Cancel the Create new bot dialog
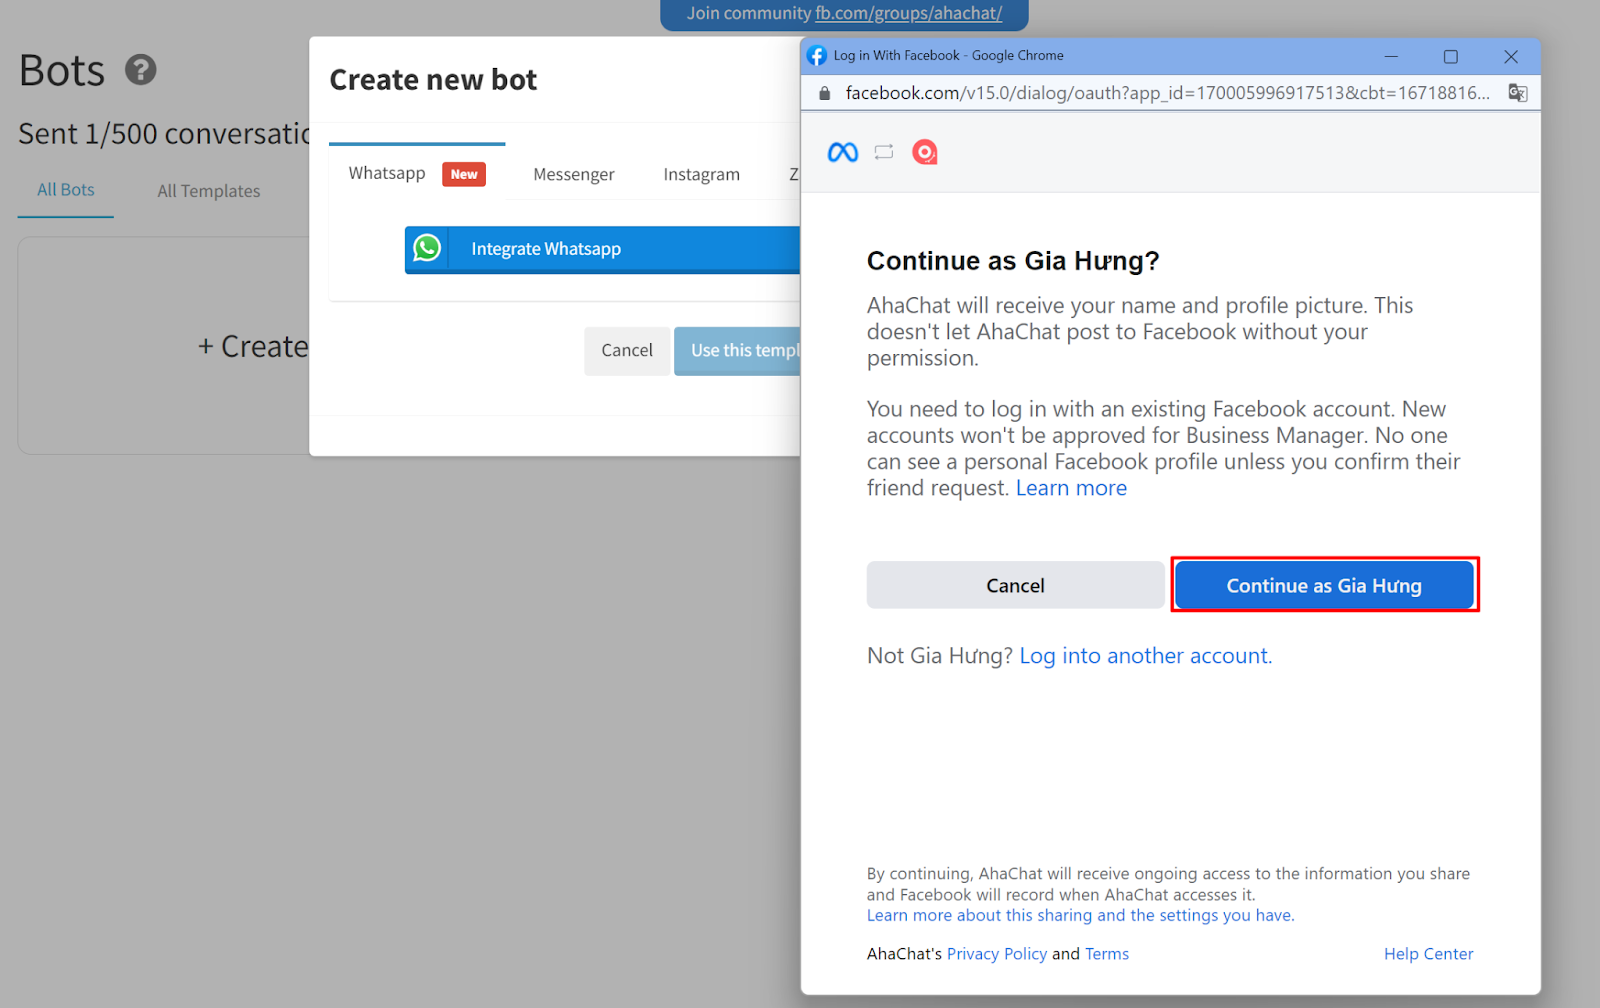The height and width of the screenshot is (1008, 1600). pyautogui.click(x=627, y=351)
